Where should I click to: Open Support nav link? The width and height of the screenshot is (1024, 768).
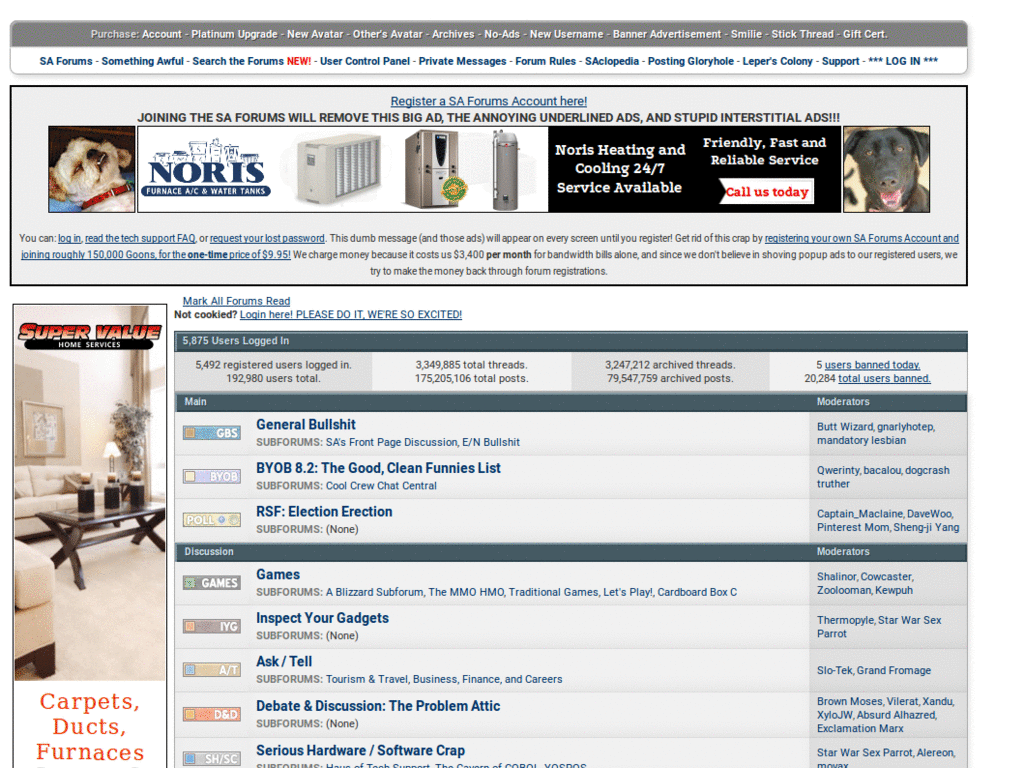(840, 61)
